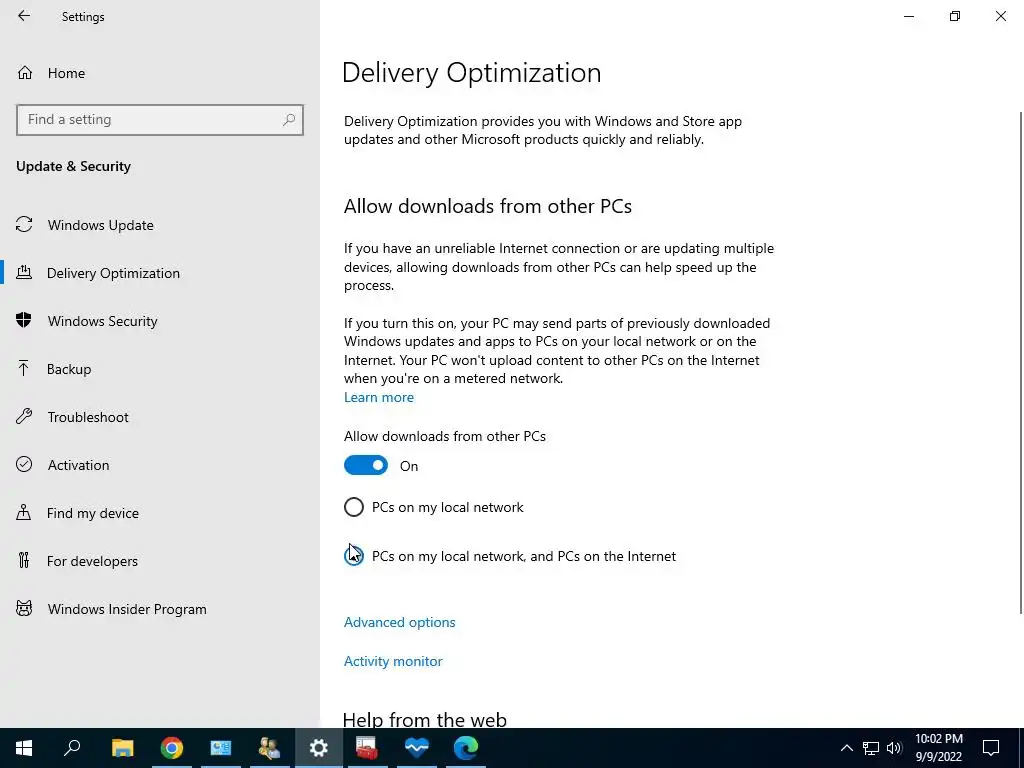Restore down the Settings window

955,16
